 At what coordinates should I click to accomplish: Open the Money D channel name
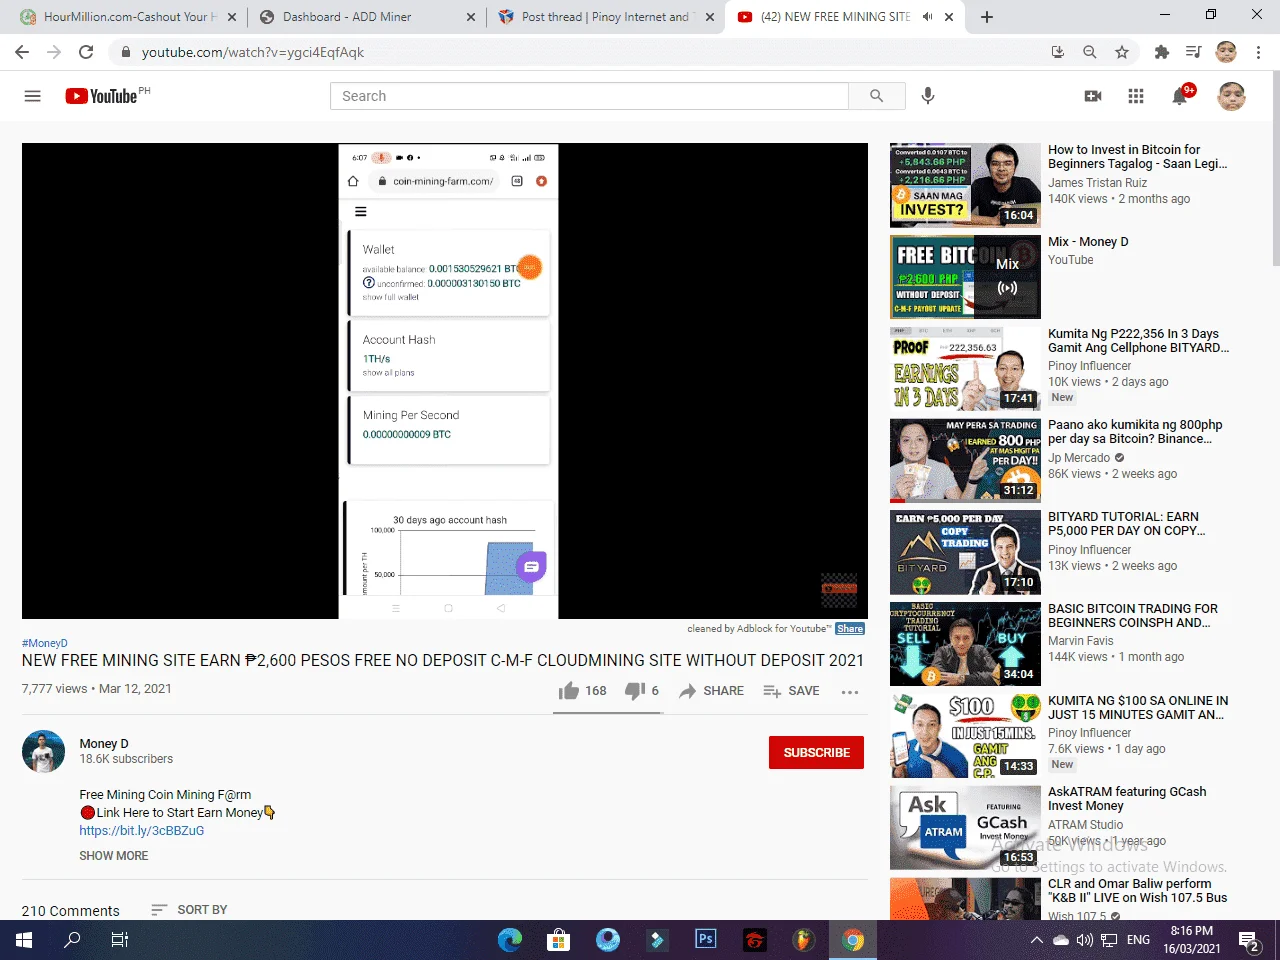pyautogui.click(x=104, y=744)
